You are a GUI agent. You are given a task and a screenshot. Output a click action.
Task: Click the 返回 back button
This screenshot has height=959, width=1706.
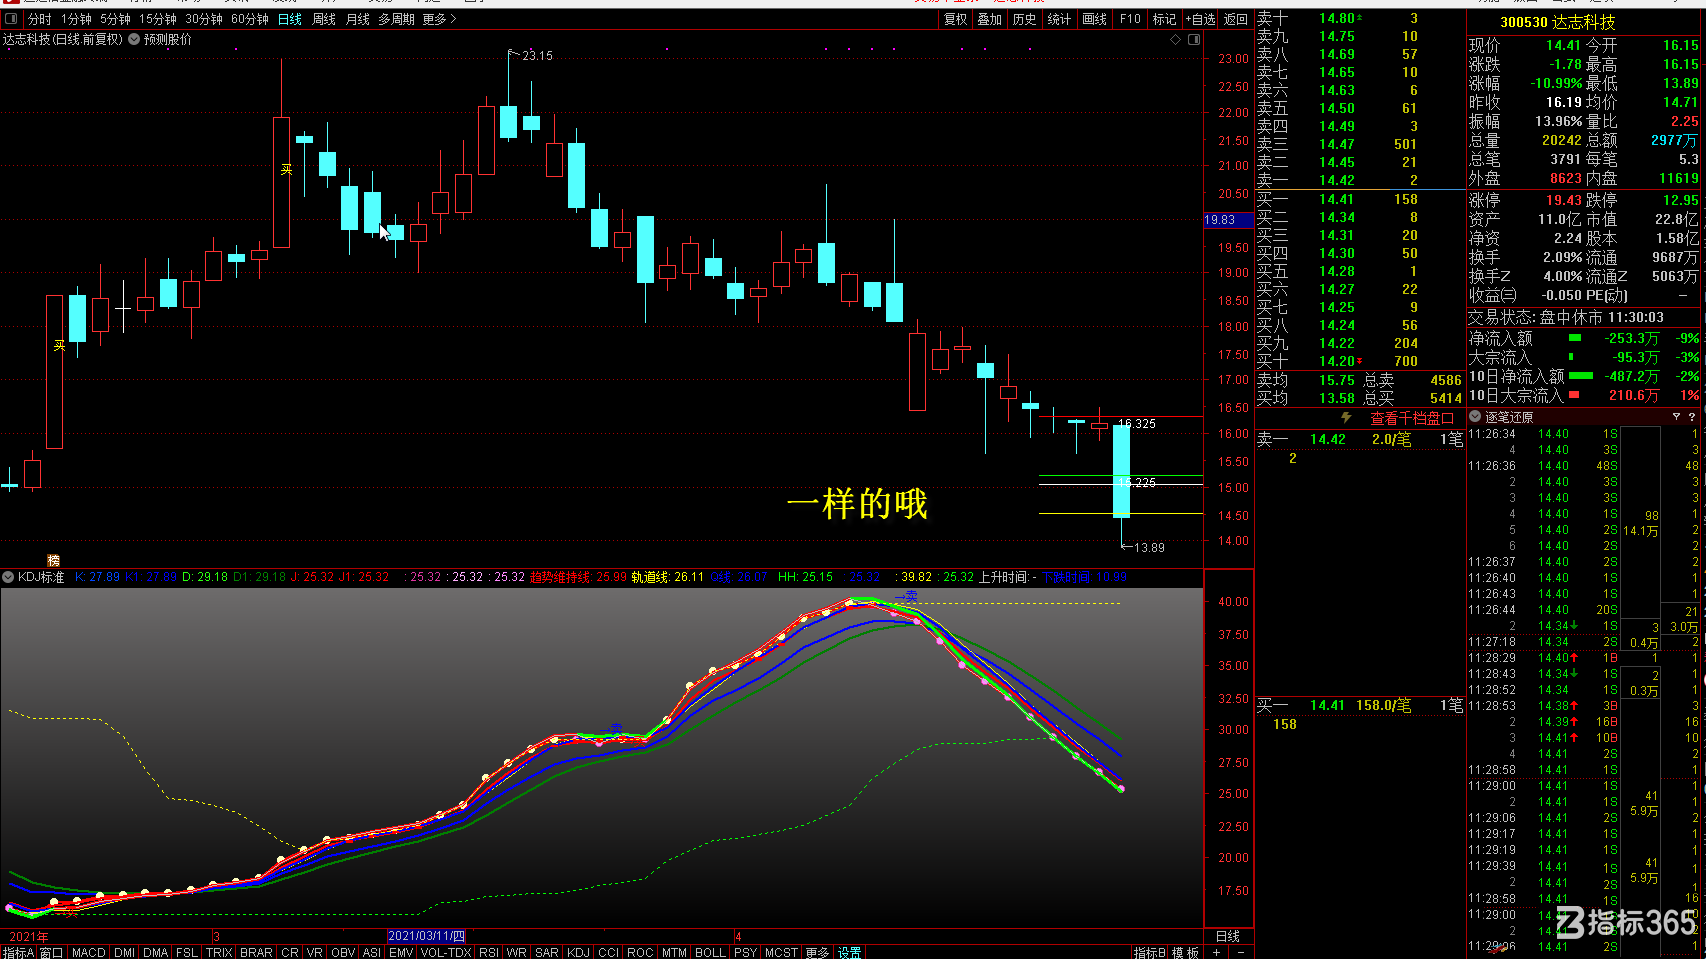[1236, 19]
